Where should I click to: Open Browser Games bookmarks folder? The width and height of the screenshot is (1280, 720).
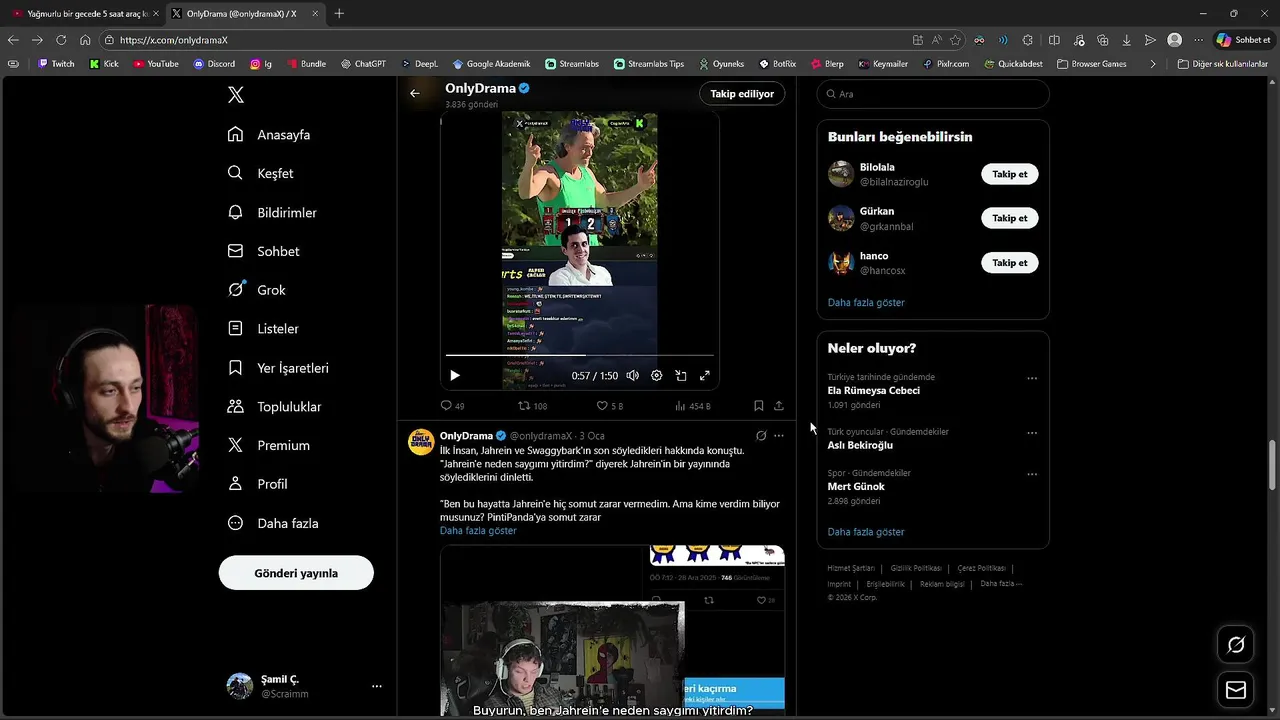1092,64
